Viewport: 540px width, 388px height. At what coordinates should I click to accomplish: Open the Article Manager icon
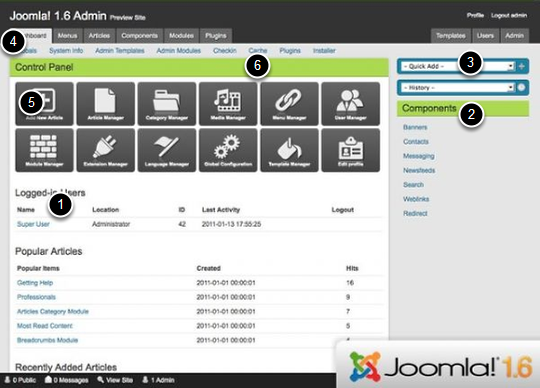(x=105, y=104)
